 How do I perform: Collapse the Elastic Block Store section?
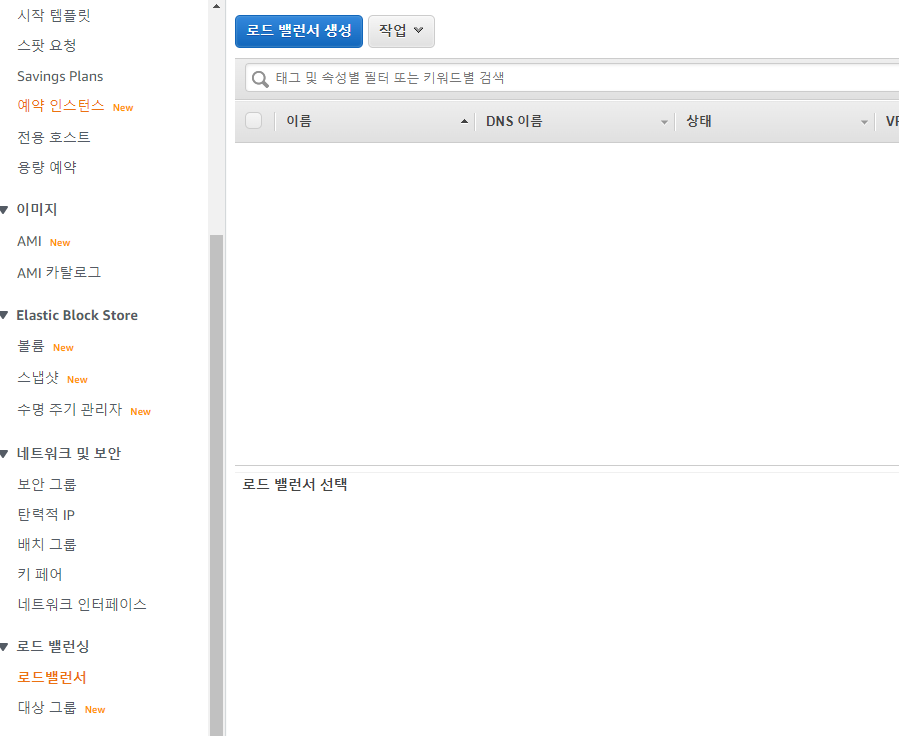point(4,315)
